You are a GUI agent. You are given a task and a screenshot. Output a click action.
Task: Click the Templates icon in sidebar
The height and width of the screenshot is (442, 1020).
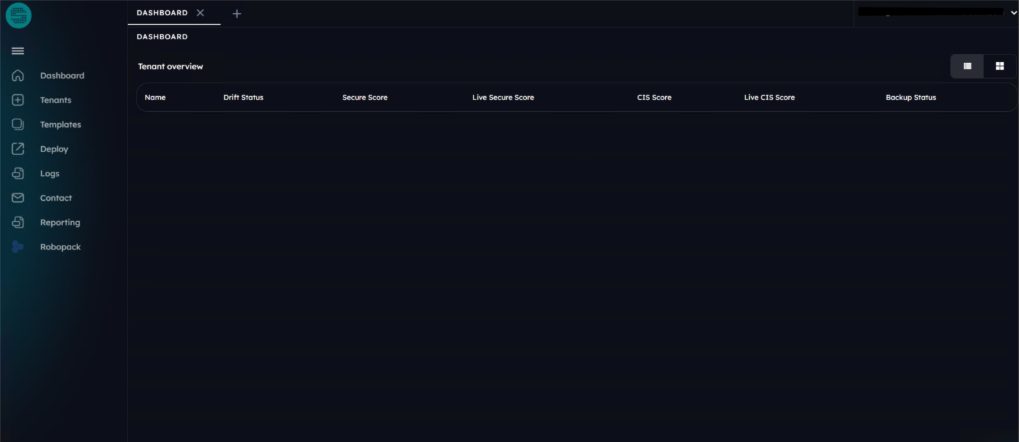[17, 125]
